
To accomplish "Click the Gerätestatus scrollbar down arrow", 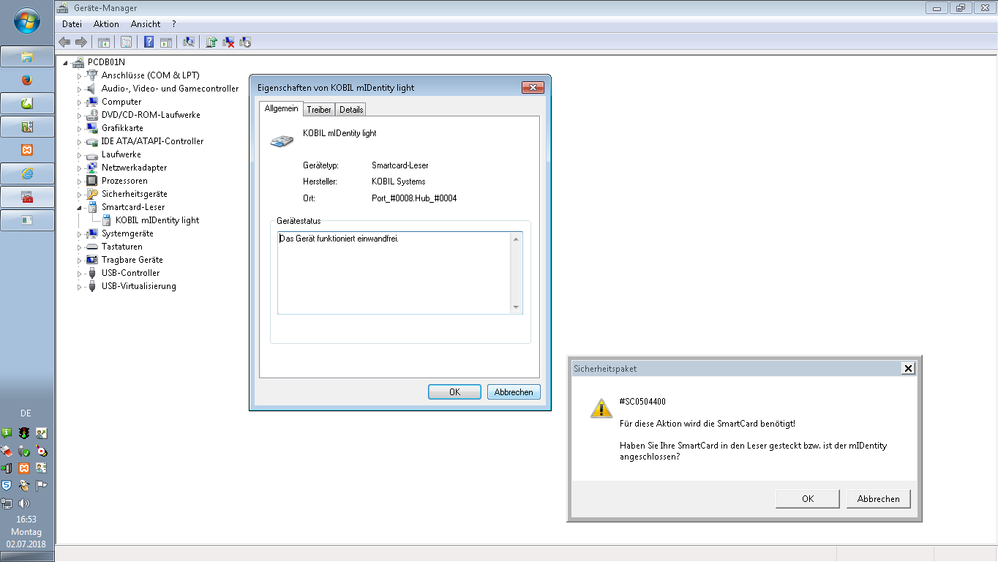I will tap(516, 307).
